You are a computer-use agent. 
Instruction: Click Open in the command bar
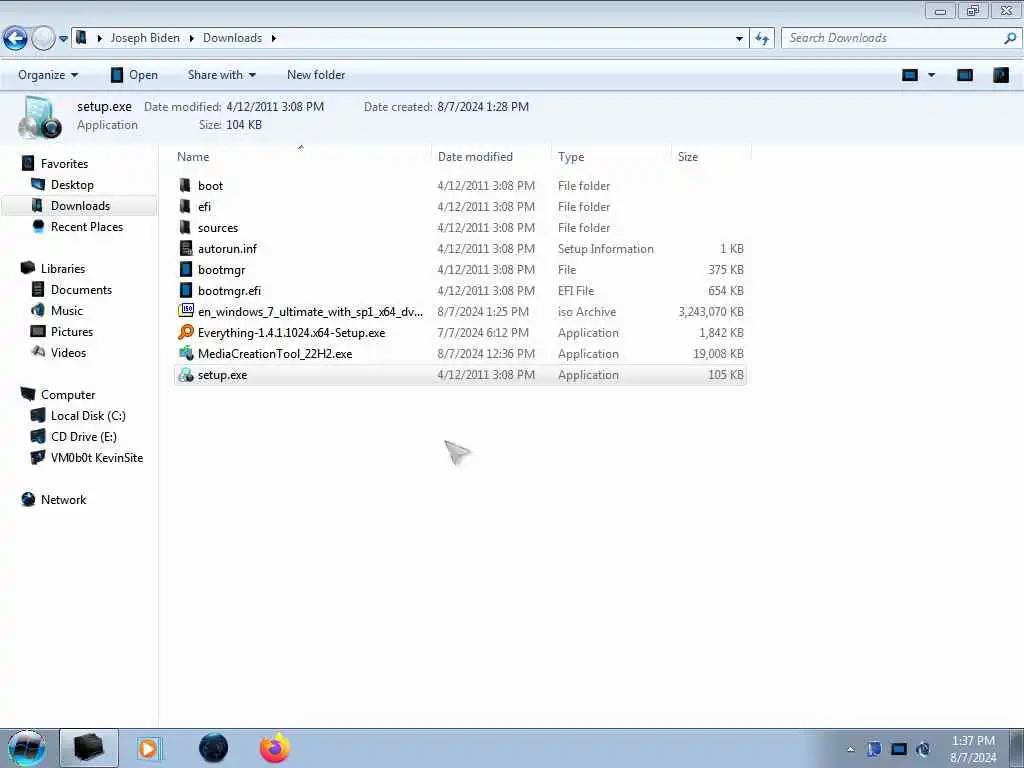point(134,75)
